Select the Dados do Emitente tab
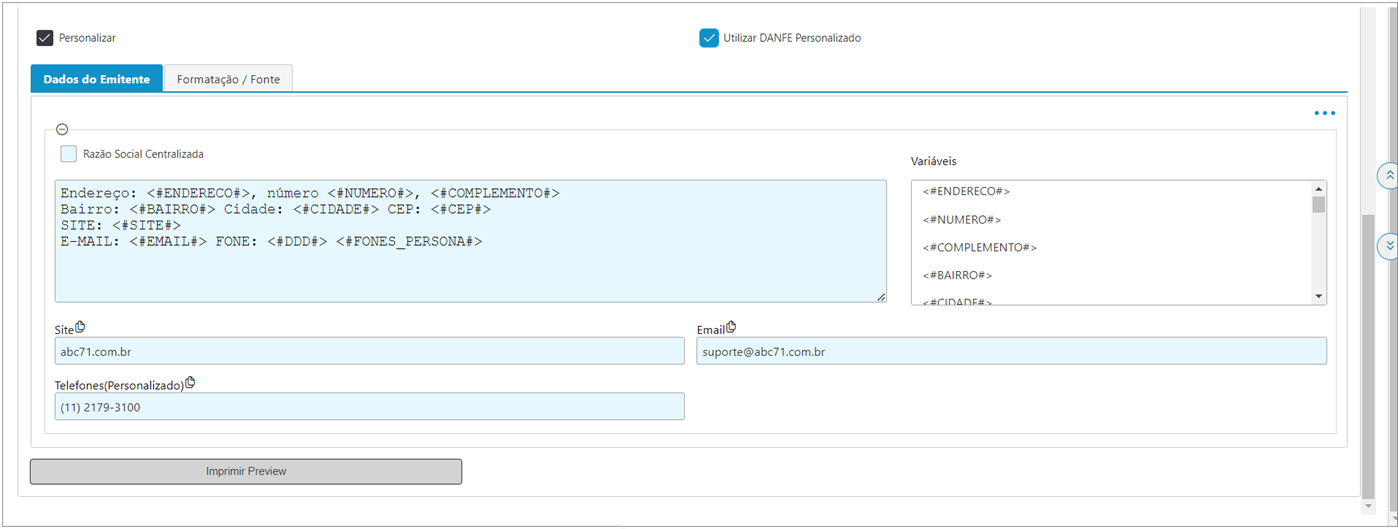This screenshot has width=1398, height=529. click(97, 79)
